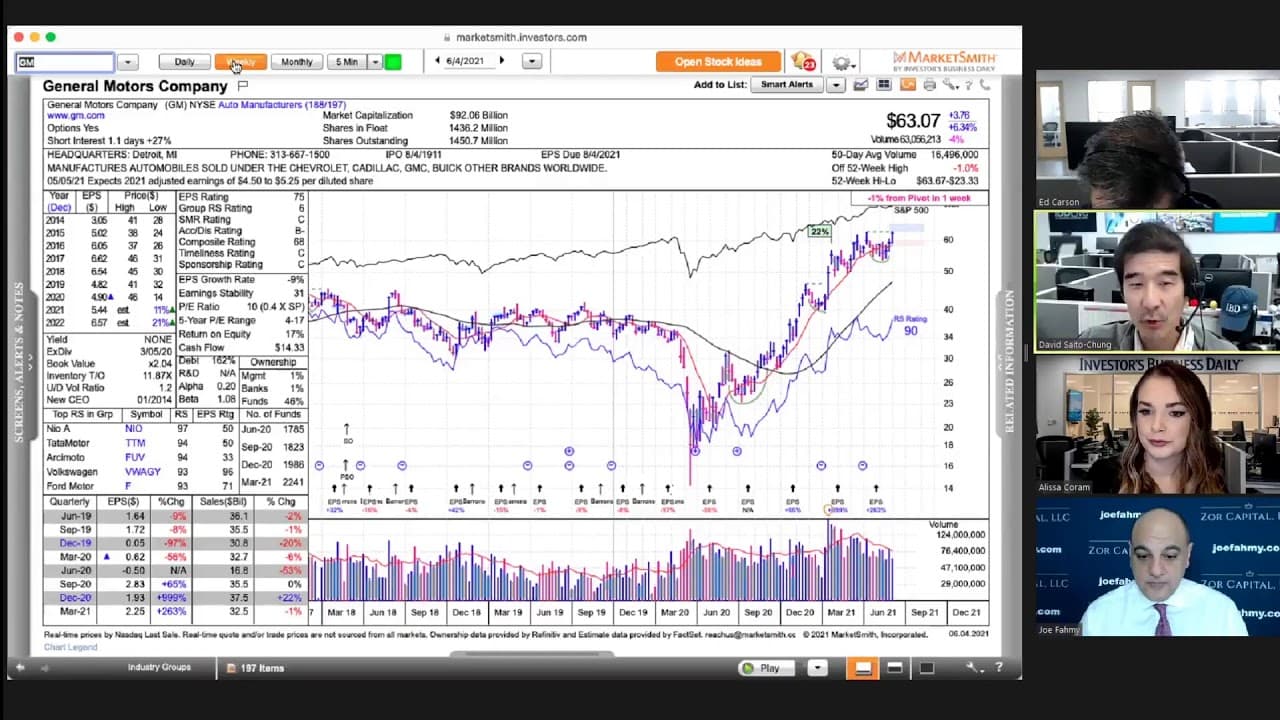Click the phone contact icon
The height and width of the screenshot is (720, 1280).
coord(985,85)
